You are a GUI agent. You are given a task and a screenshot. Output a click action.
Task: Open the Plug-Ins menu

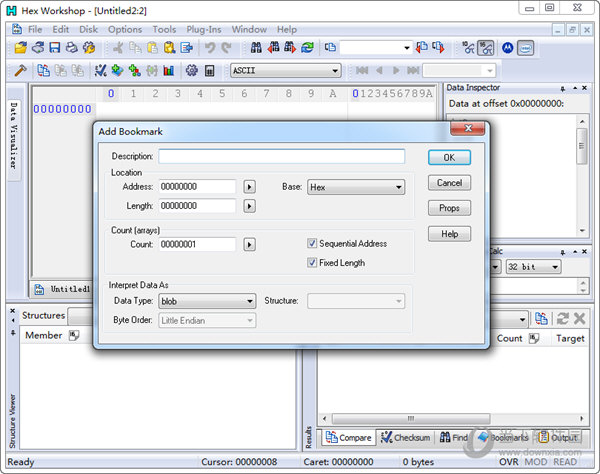point(204,29)
